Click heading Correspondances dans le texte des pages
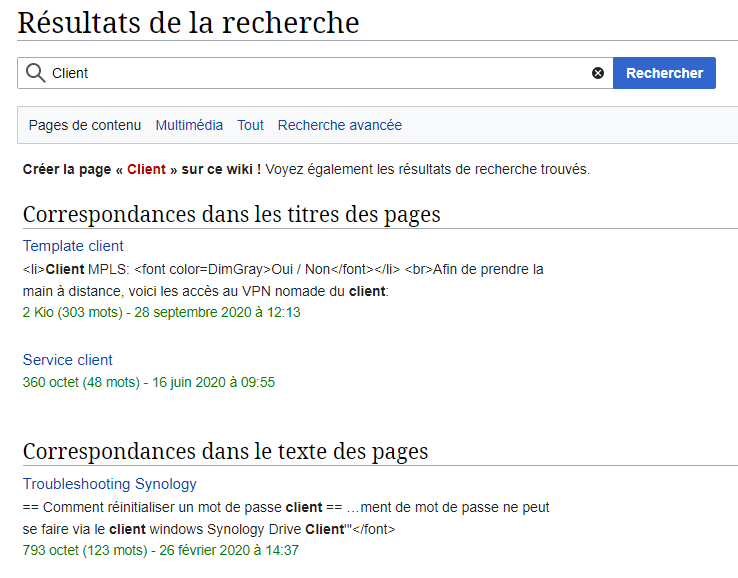Image resolution: width=738 pixels, height=578 pixels. (x=225, y=451)
